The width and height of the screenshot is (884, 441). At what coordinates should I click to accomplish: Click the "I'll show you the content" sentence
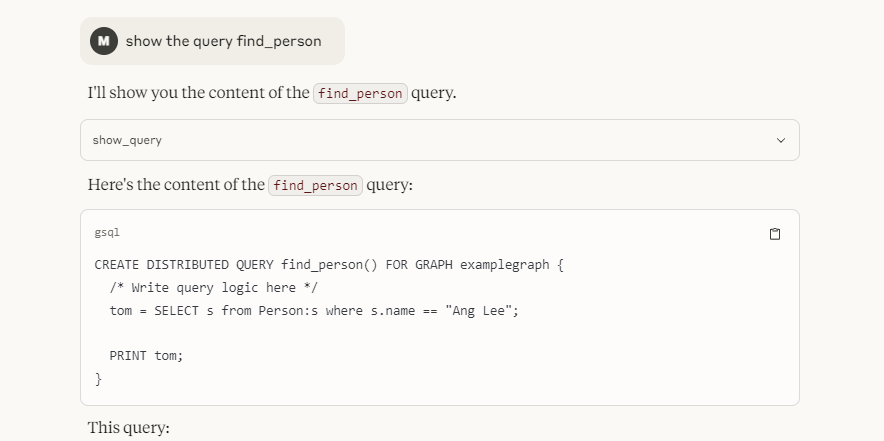click(x=198, y=94)
